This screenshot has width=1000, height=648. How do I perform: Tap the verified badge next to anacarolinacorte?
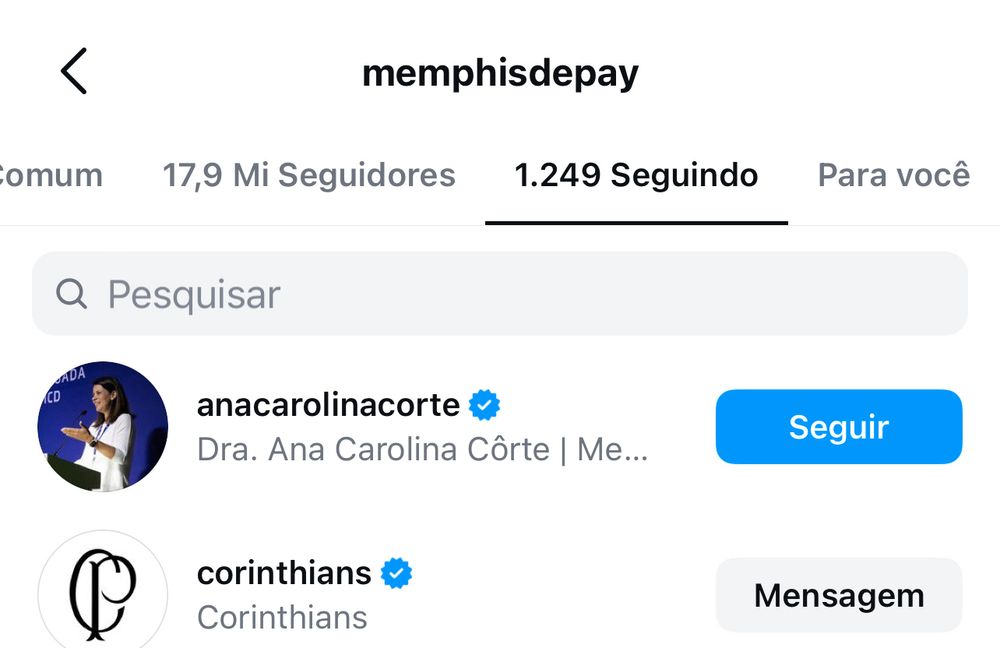coord(485,405)
